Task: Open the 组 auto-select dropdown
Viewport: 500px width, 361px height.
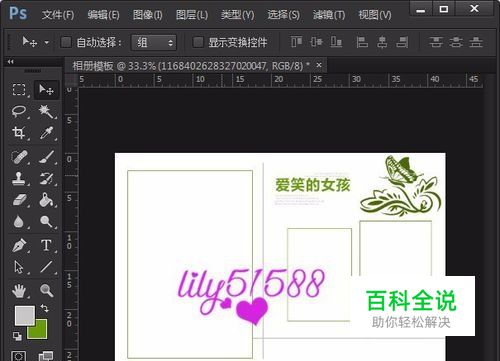Action: point(154,42)
